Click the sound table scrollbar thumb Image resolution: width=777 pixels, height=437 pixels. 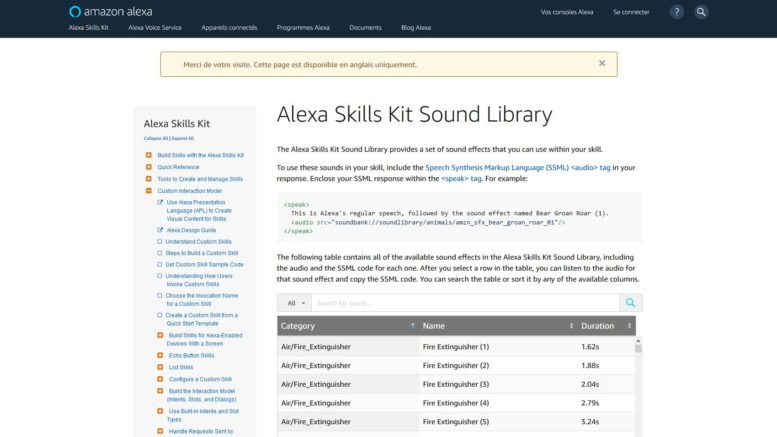click(x=638, y=349)
